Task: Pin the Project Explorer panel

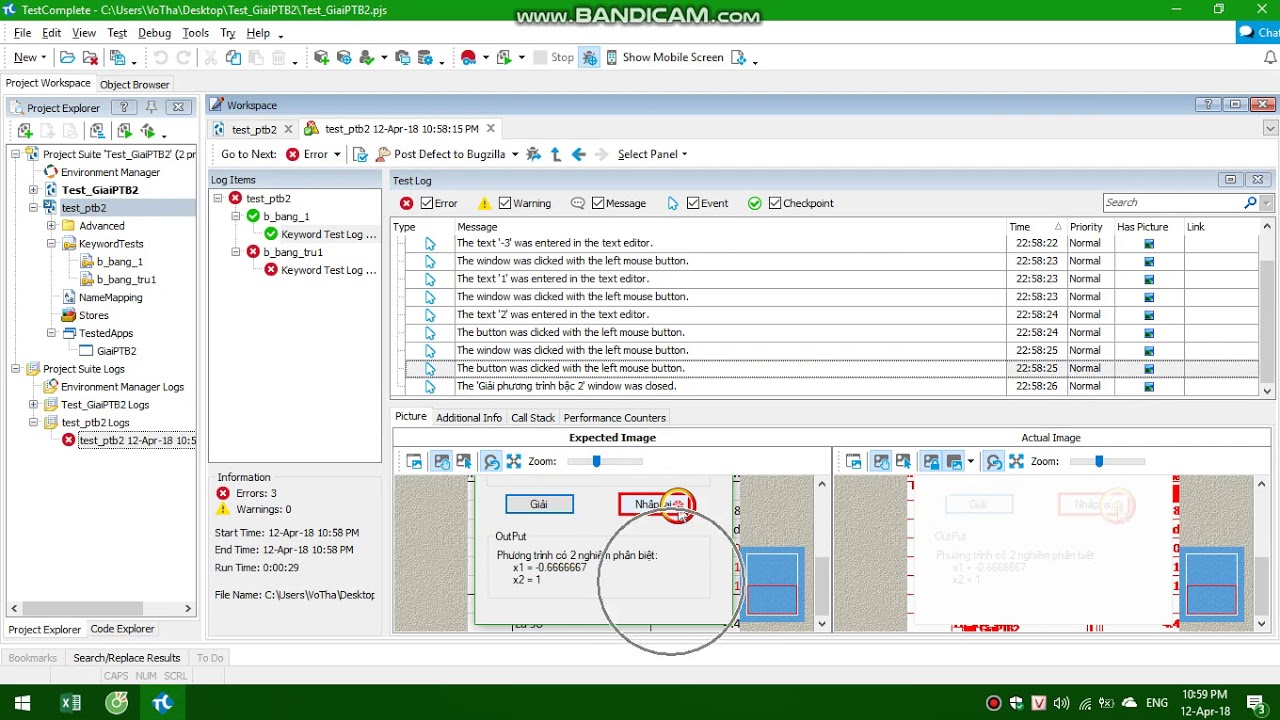Action: click(151, 108)
